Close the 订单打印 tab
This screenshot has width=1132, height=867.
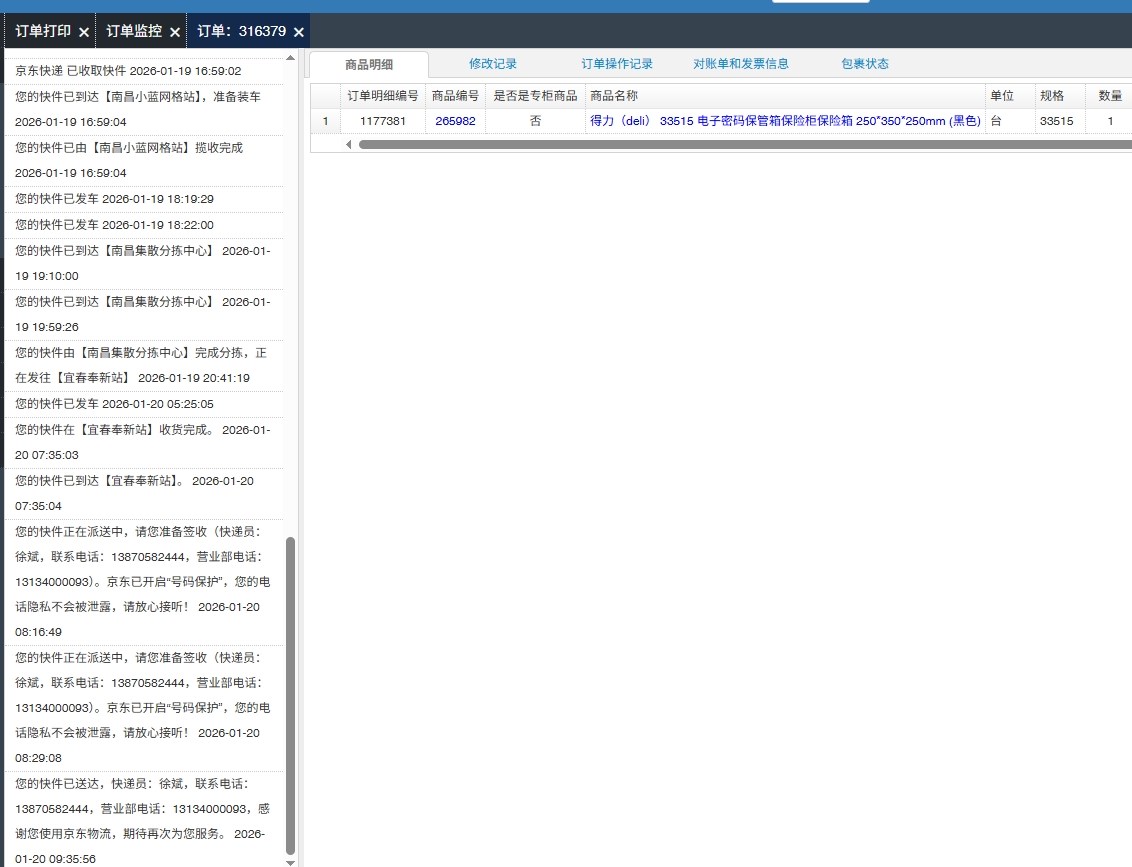pyautogui.click(x=84, y=32)
